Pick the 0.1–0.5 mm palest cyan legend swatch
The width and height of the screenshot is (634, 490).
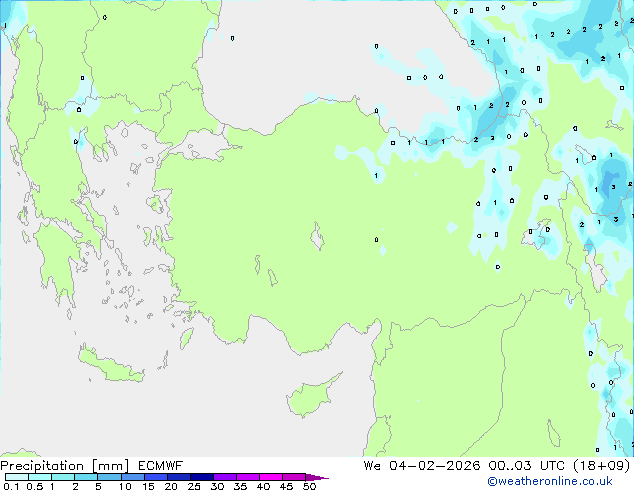[17, 477]
